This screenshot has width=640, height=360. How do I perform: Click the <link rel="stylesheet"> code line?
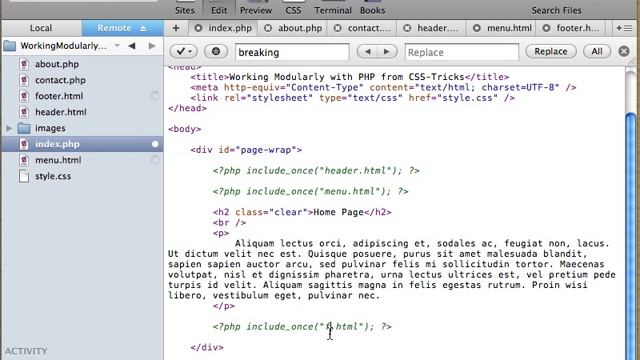tap(352, 98)
